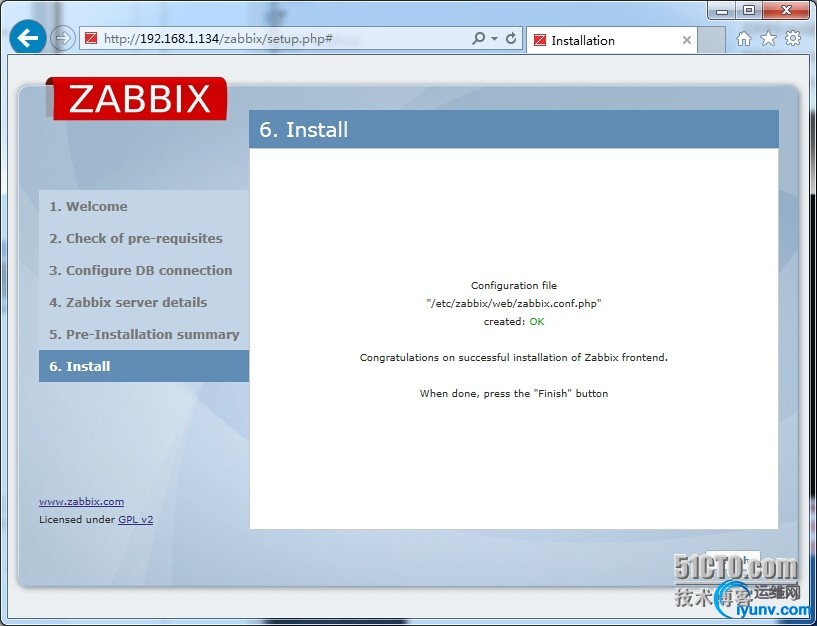Maximize the browser window
Screen dimensions: 817x626
[749, 10]
